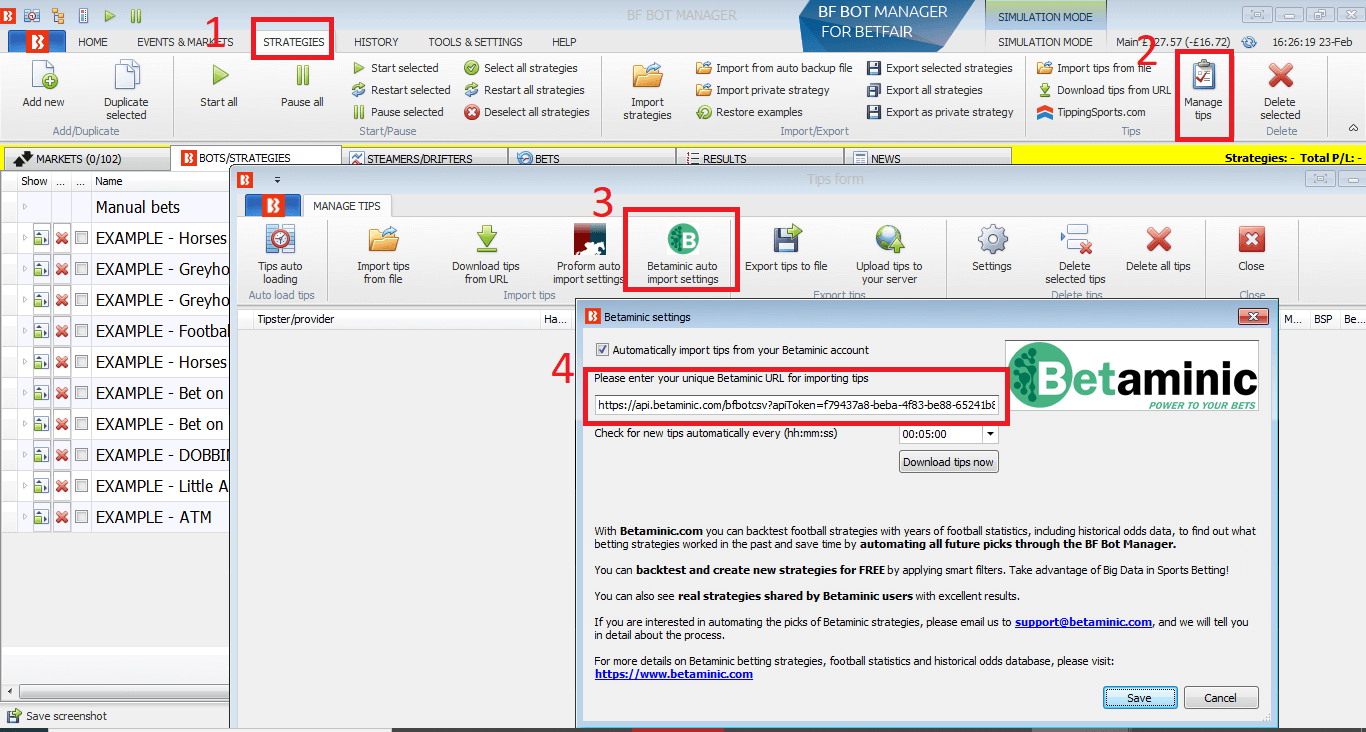This screenshot has height=732, width=1366.
Task: Open the HOME ribbon tab
Action: pos(93,42)
